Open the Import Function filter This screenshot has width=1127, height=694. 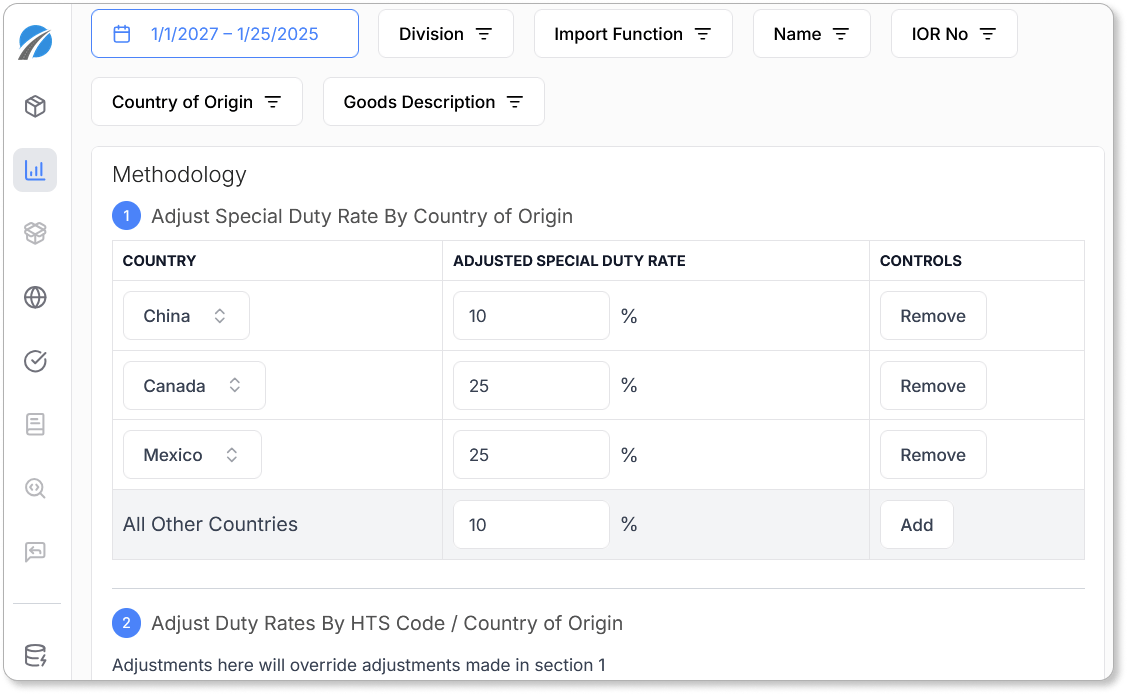633,34
